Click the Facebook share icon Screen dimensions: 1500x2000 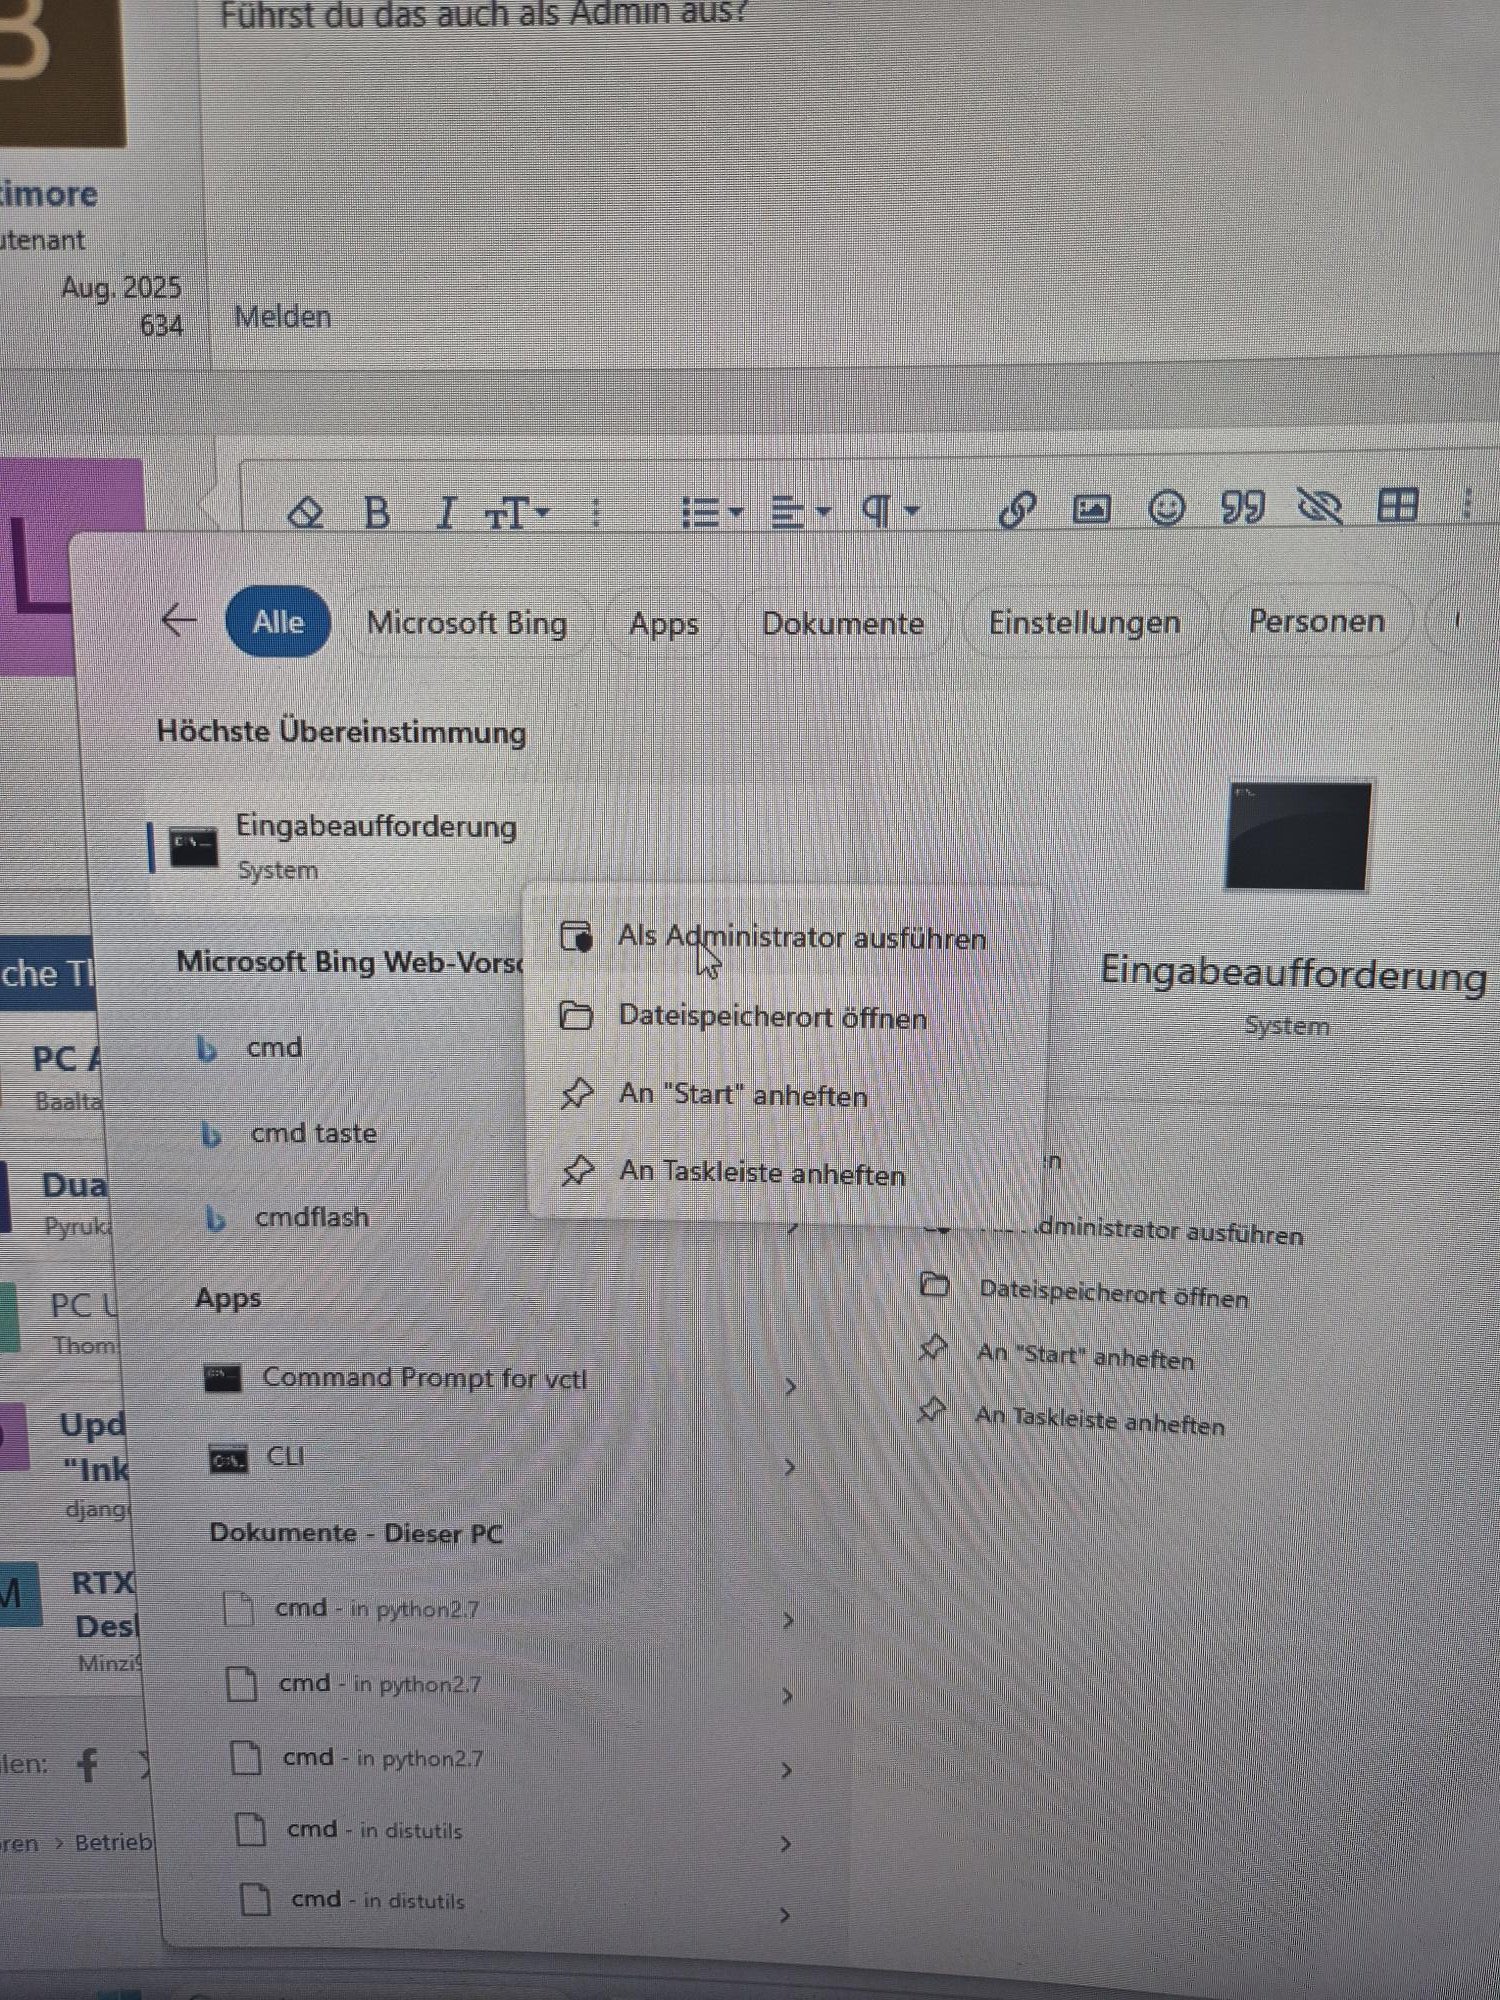(x=88, y=1766)
